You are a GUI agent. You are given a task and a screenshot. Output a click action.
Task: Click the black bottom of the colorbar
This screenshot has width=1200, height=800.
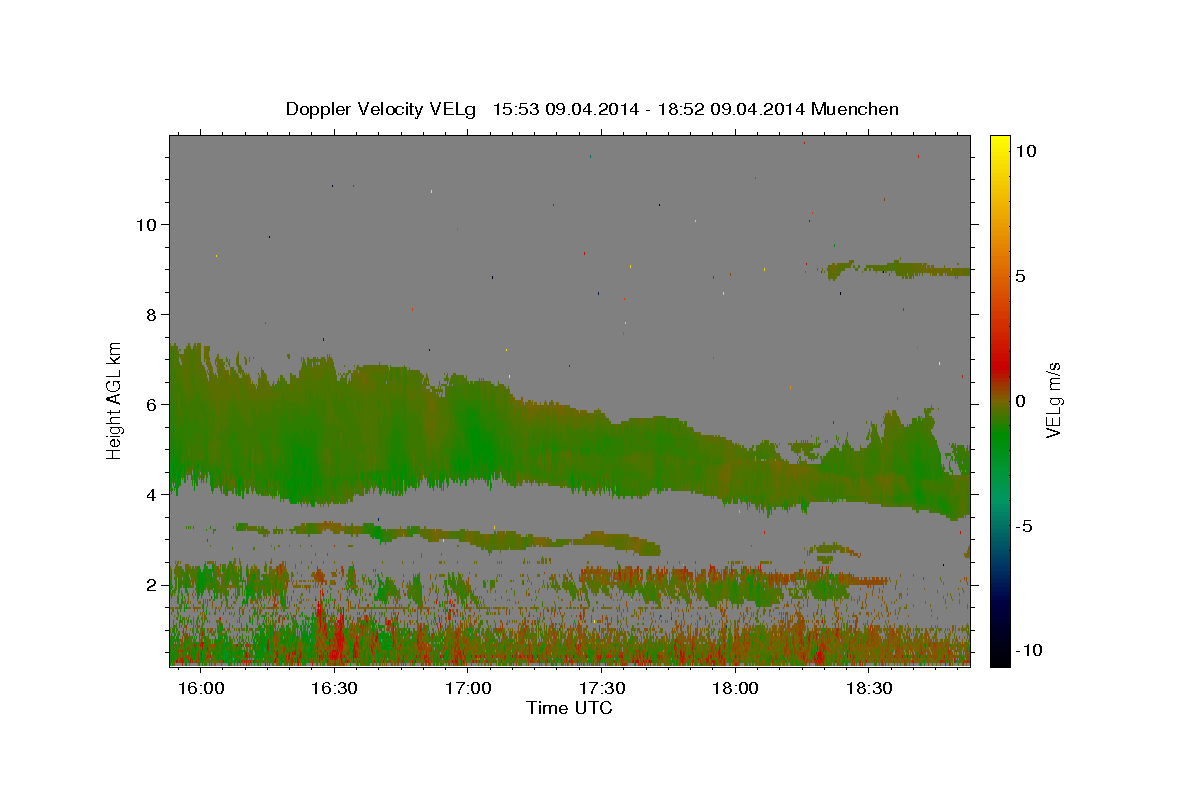pyautogui.click(x=1000, y=656)
